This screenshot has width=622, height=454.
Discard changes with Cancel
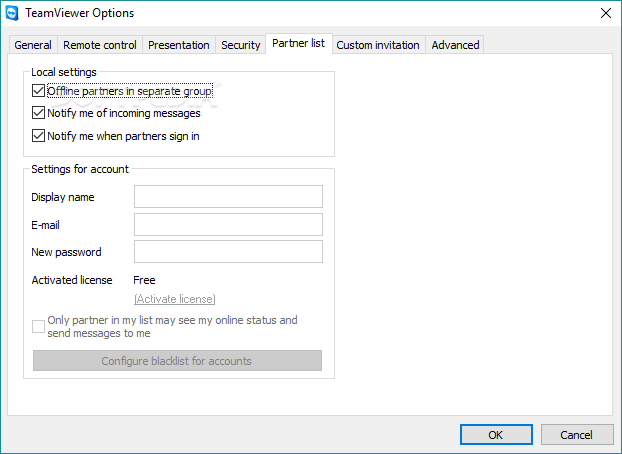click(577, 435)
